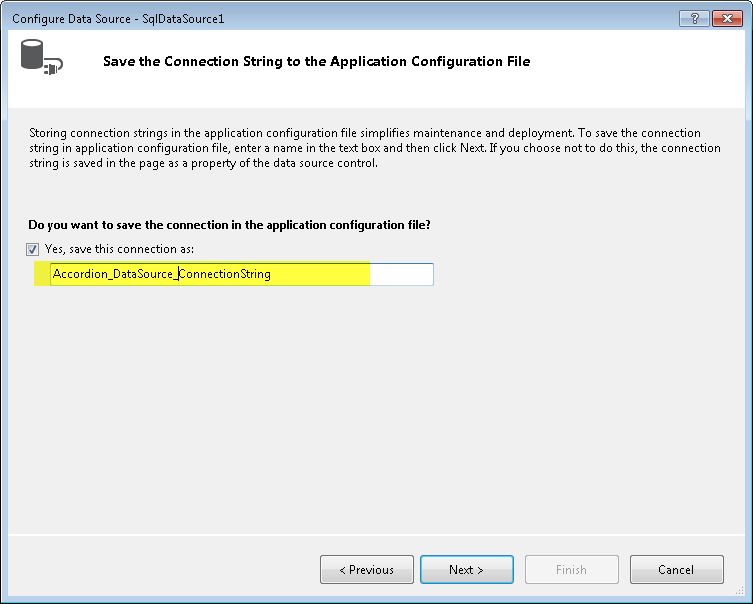Click the greyed-out Finish button
Viewport: 753px width, 604px height.
click(571, 570)
